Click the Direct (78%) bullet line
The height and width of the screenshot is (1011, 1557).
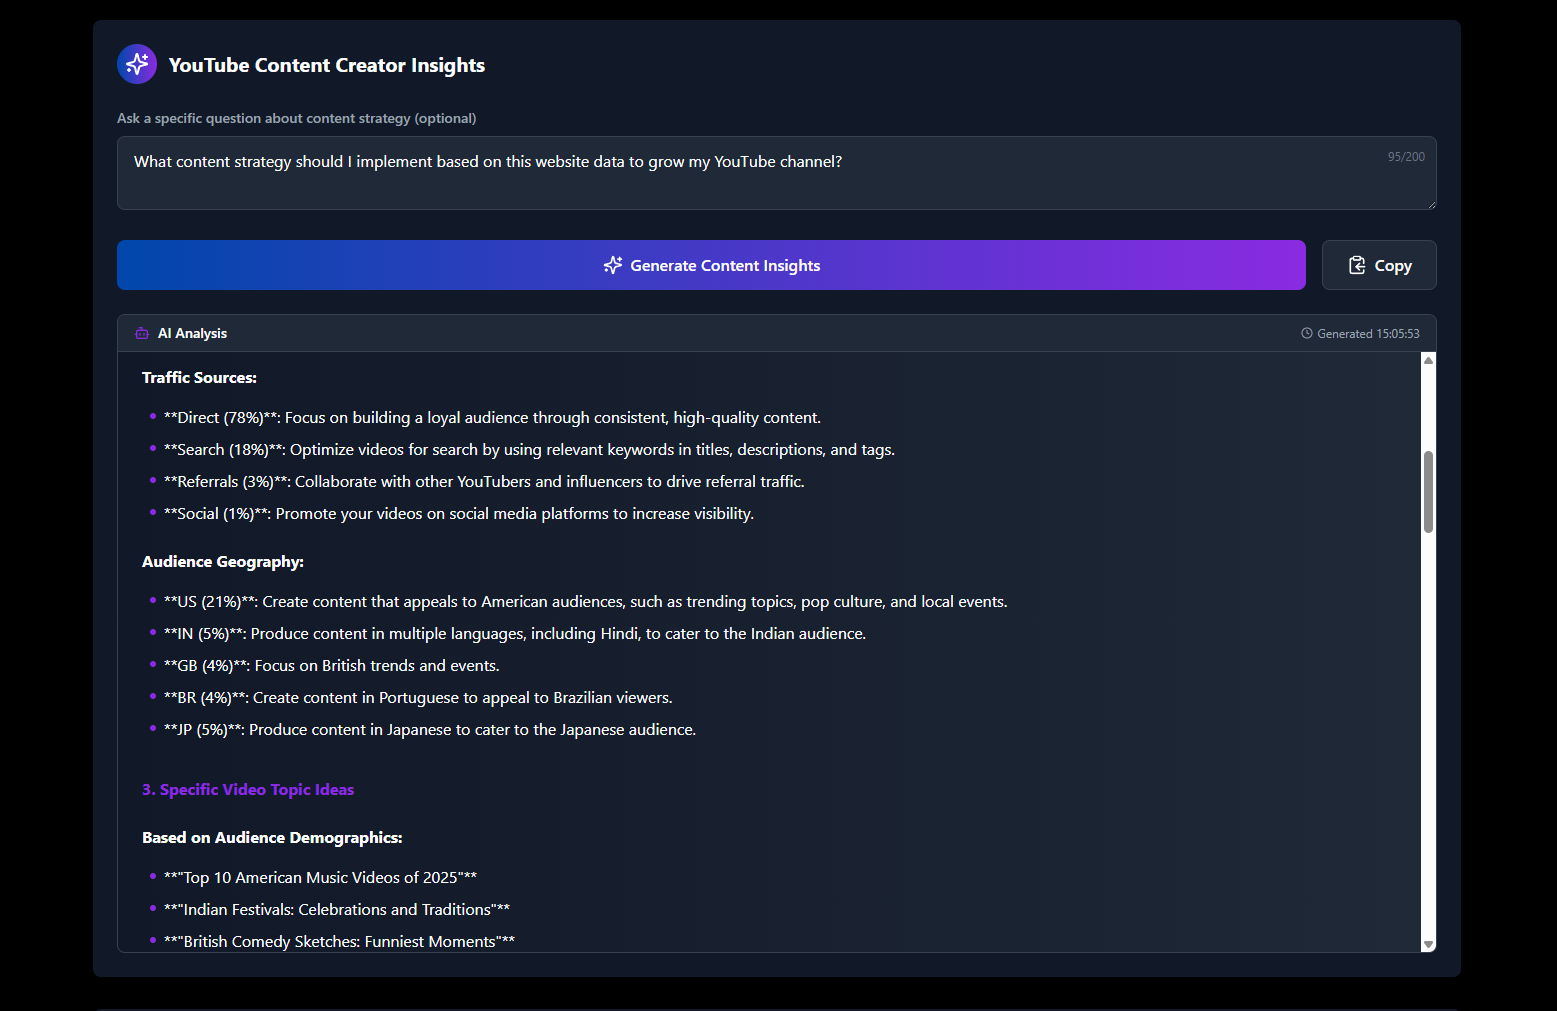point(492,418)
